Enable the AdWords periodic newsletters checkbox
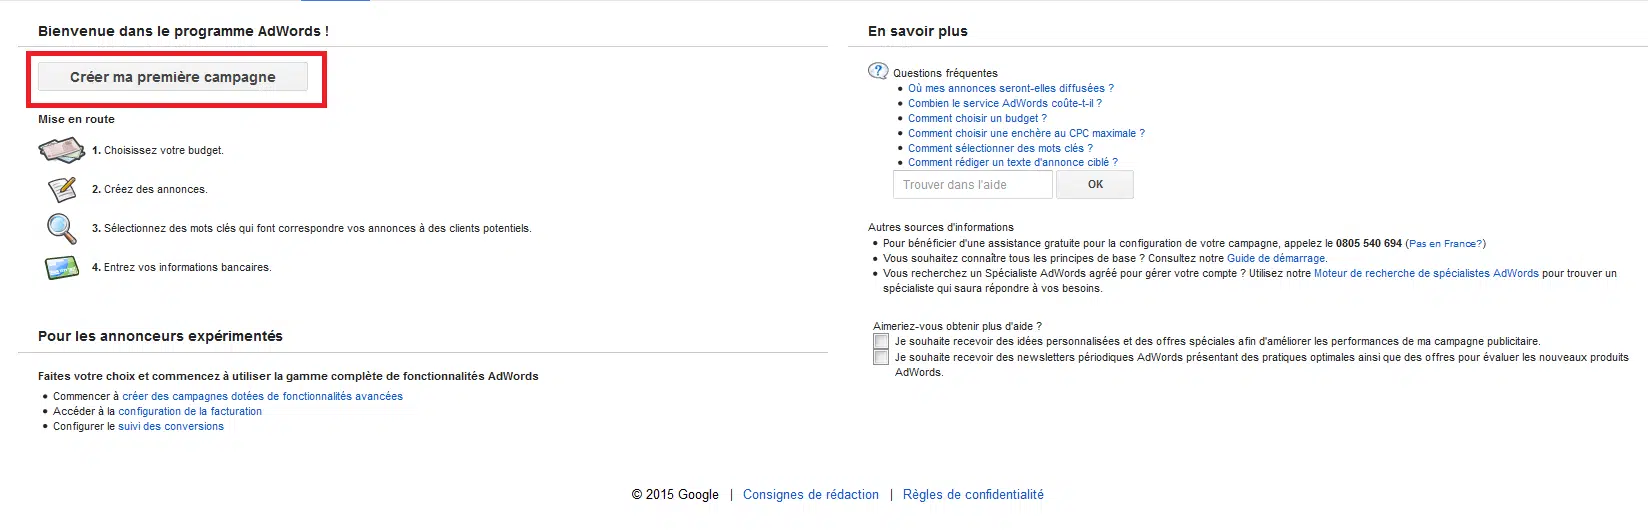The height and width of the screenshot is (530, 1648). [x=881, y=358]
